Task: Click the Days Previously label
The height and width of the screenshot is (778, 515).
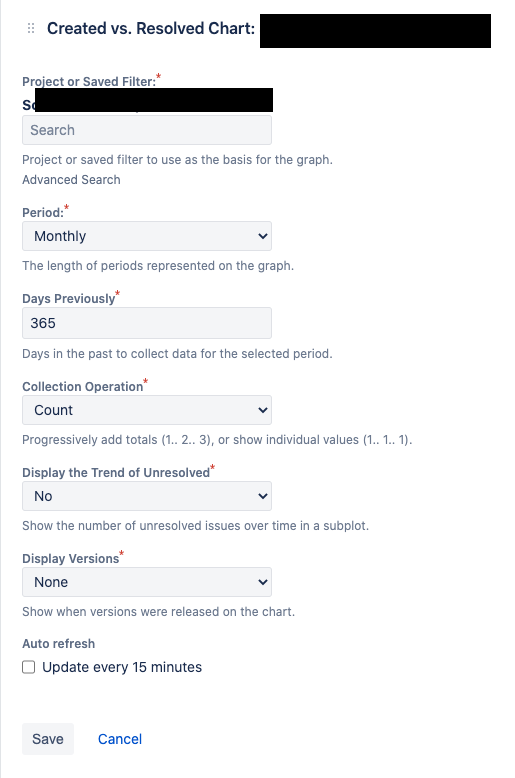Action: coord(68,298)
